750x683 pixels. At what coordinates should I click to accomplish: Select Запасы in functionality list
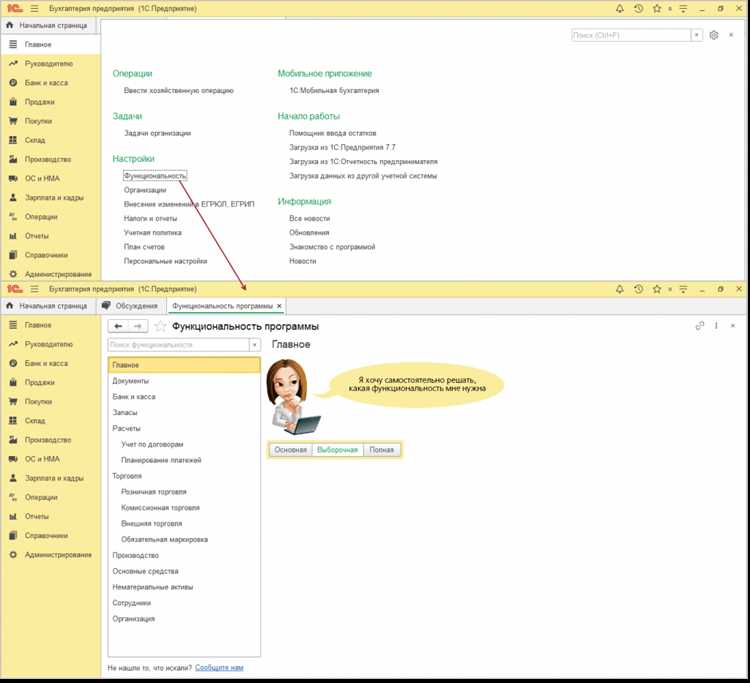tap(184, 412)
